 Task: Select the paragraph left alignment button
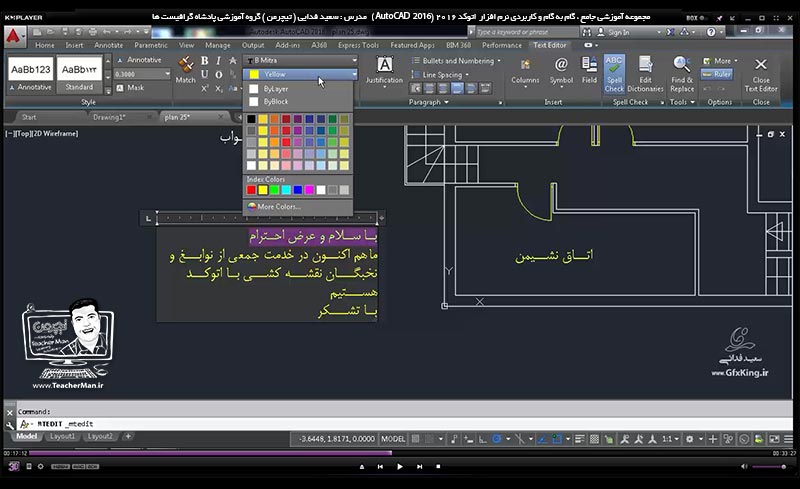(x=430, y=88)
